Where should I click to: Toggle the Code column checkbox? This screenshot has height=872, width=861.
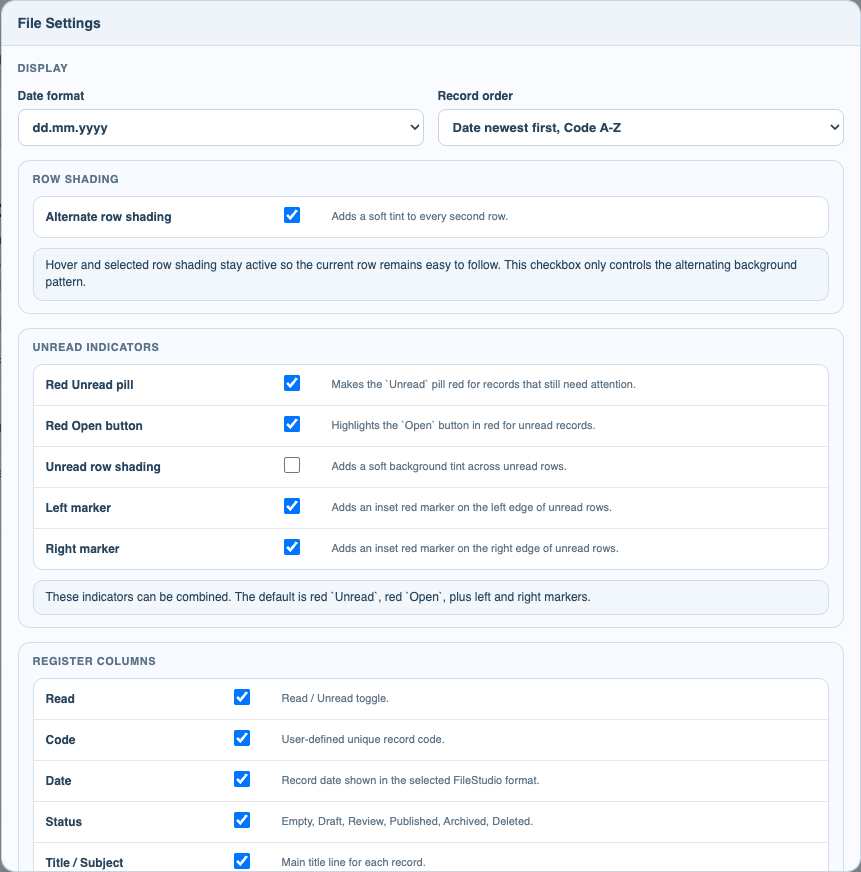click(242, 738)
